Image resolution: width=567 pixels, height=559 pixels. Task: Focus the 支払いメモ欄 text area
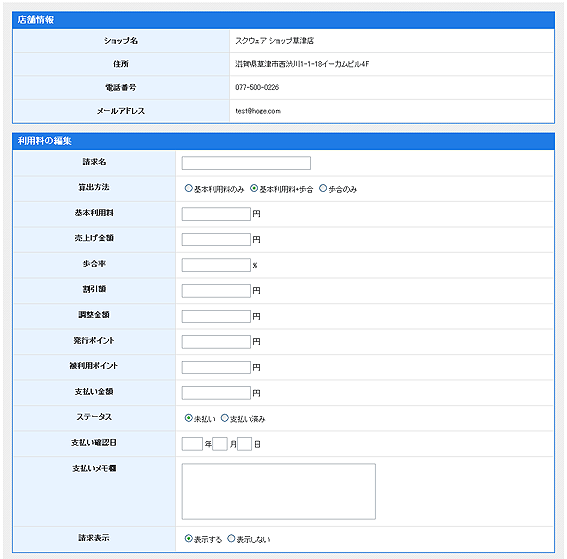click(278, 491)
